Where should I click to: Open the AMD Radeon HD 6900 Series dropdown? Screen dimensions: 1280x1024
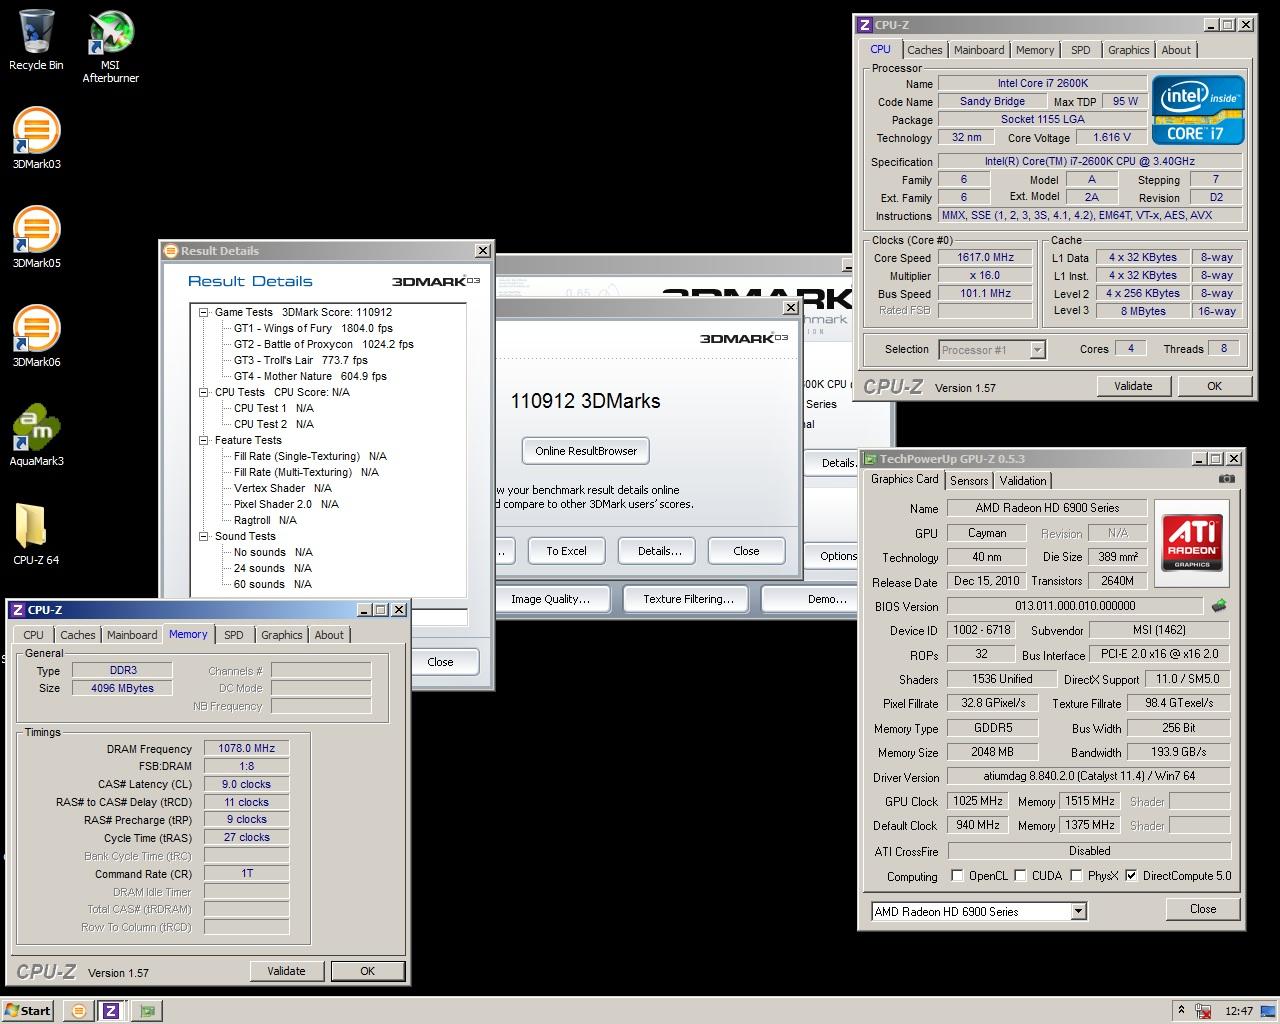[x=1078, y=911]
